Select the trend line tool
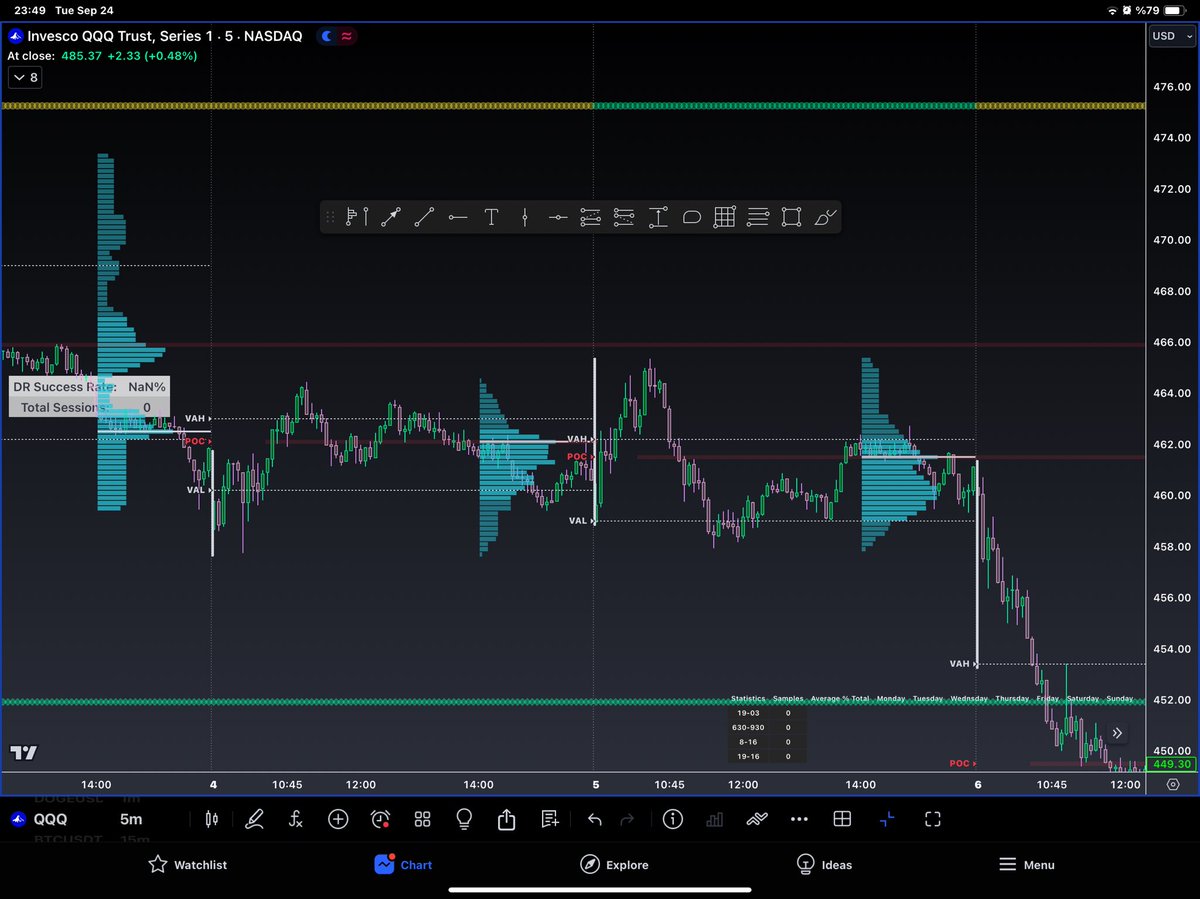The width and height of the screenshot is (1200, 899). [x=424, y=216]
